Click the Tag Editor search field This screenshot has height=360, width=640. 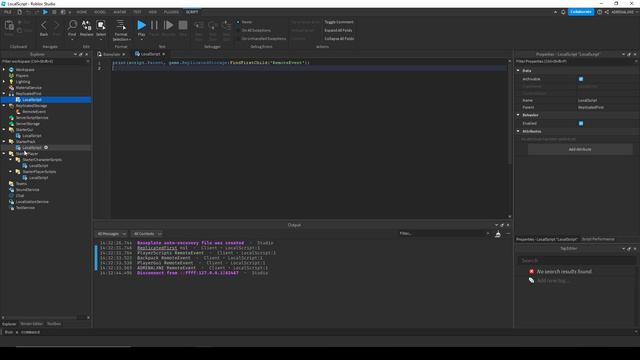[x=576, y=260]
